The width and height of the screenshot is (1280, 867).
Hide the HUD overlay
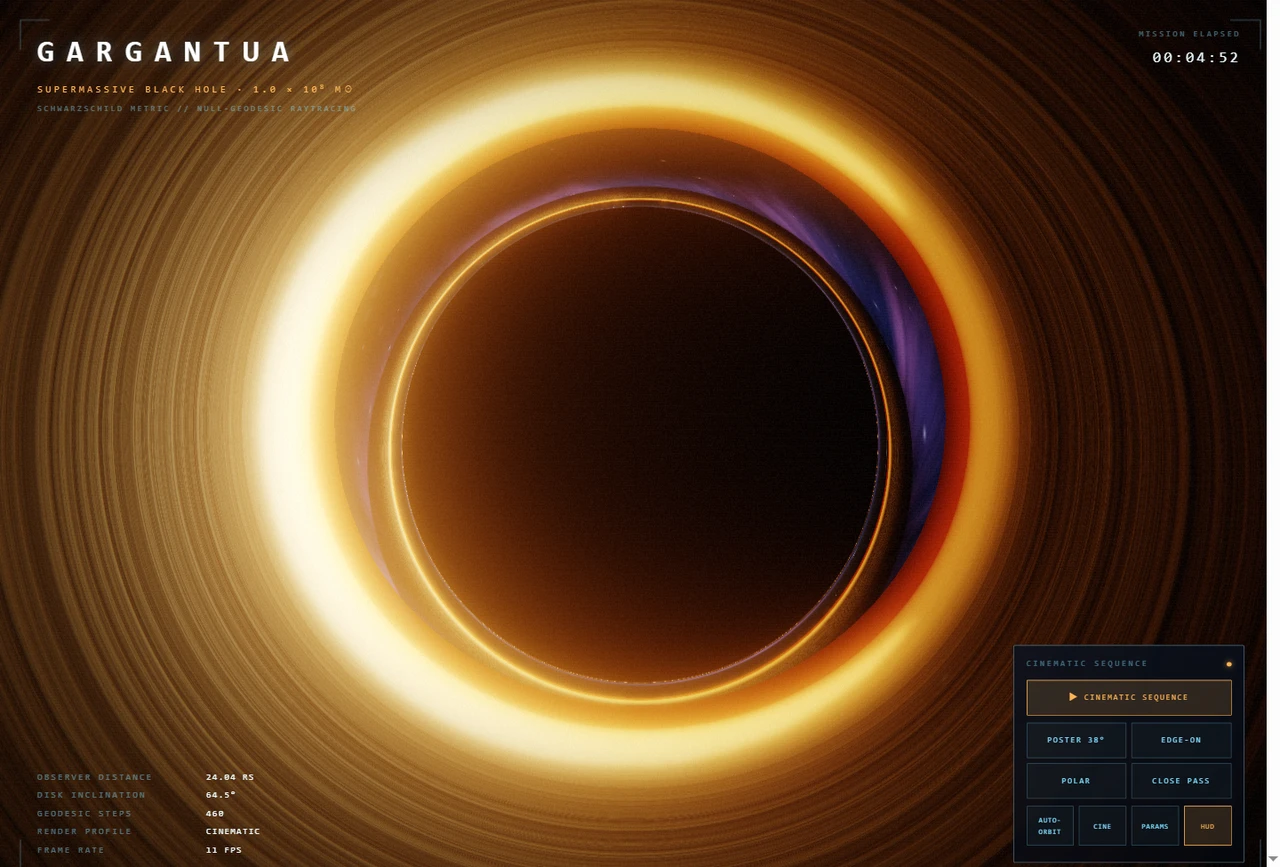tap(1207, 826)
